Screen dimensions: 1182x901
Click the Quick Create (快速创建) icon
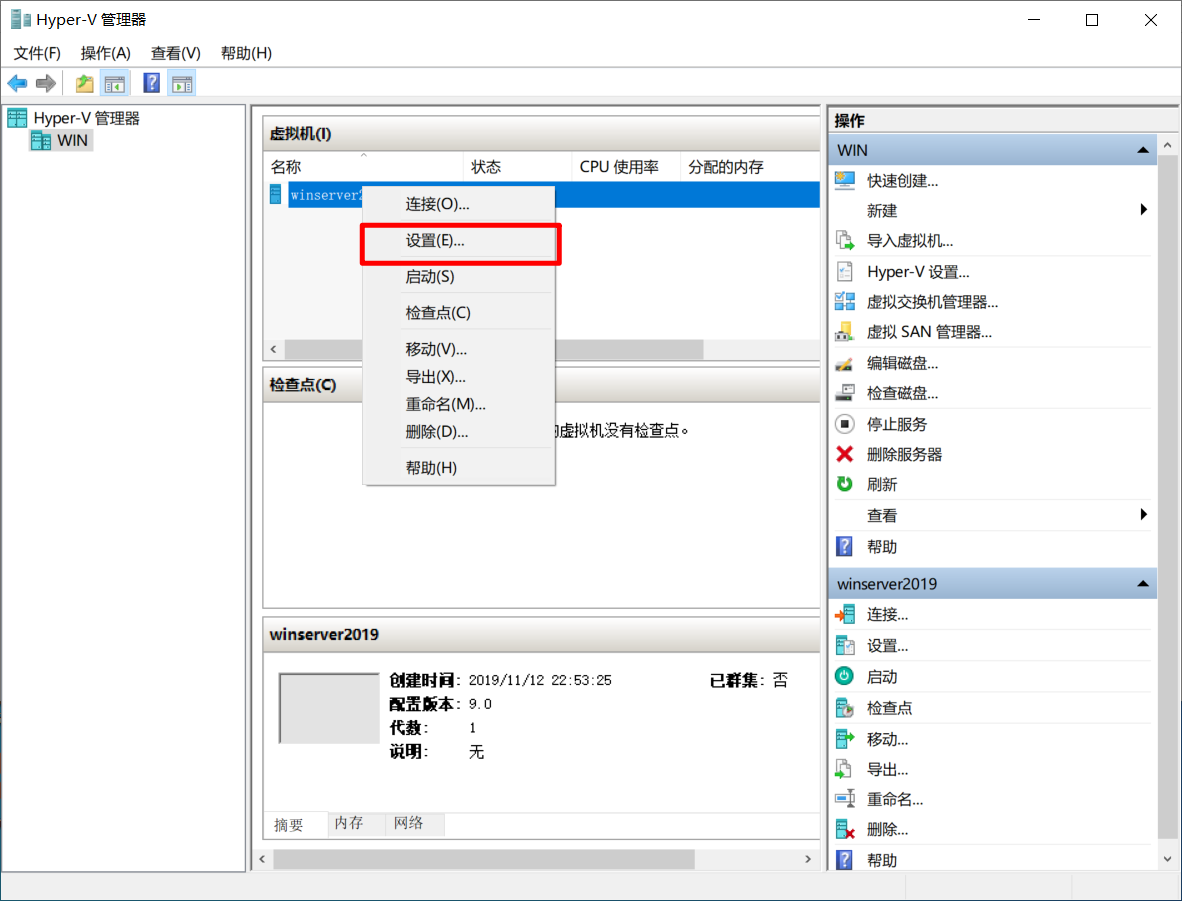click(x=845, y=181)
